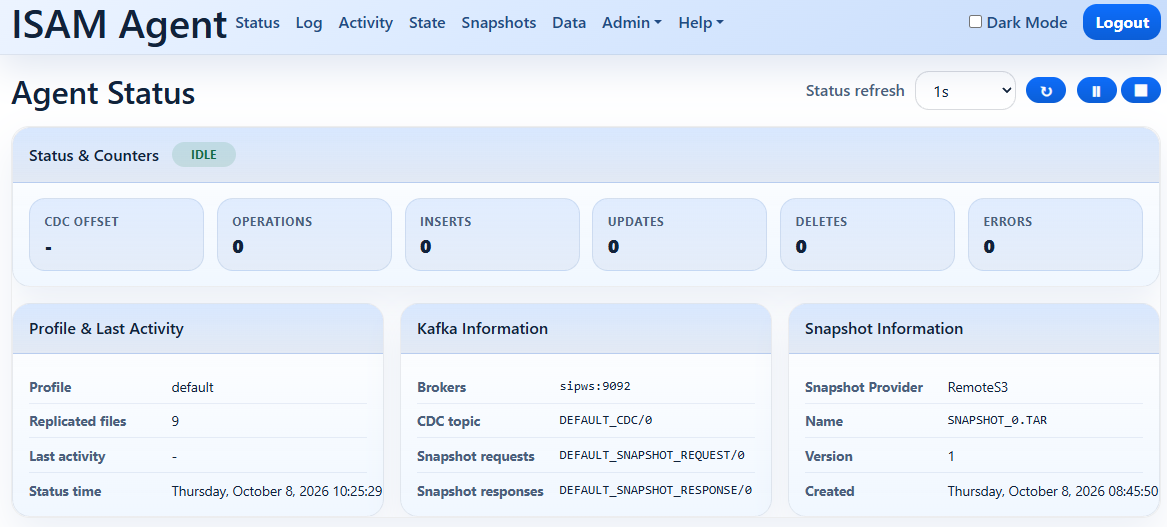Click the profile value 'default'
The height and width of the screenshot is (527, 1167).
(193, 387)
